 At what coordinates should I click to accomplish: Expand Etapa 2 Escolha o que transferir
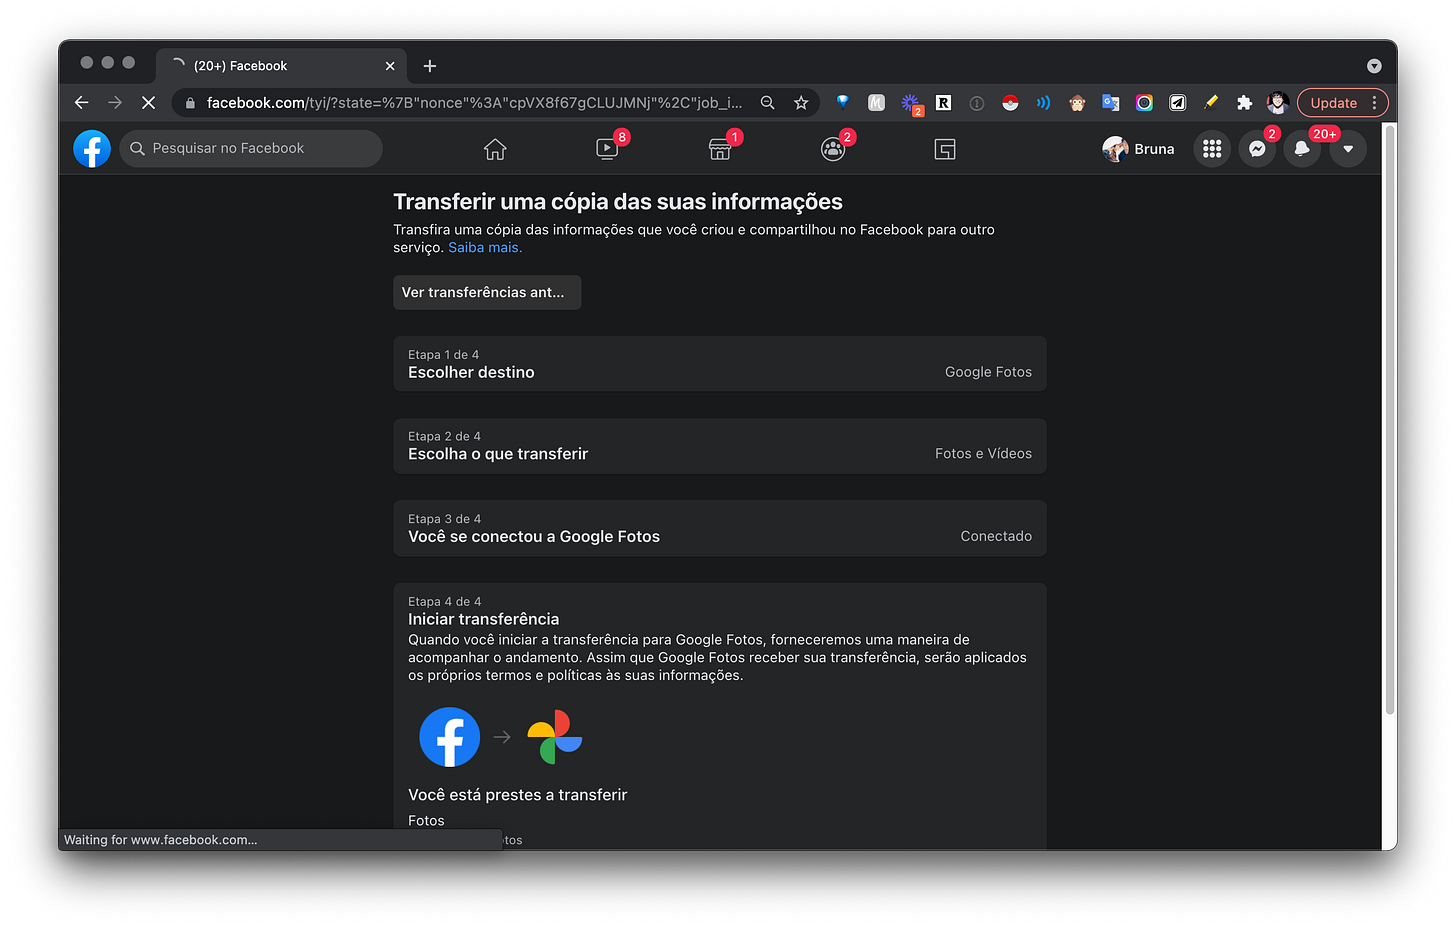[x=720, y=446]
